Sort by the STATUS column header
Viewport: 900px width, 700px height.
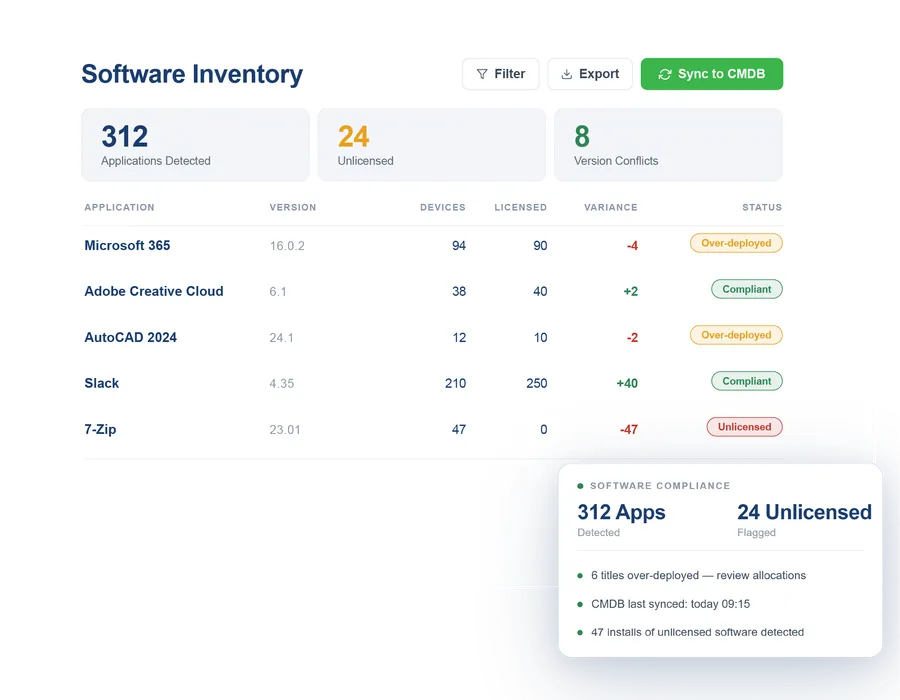click(762, 207)
